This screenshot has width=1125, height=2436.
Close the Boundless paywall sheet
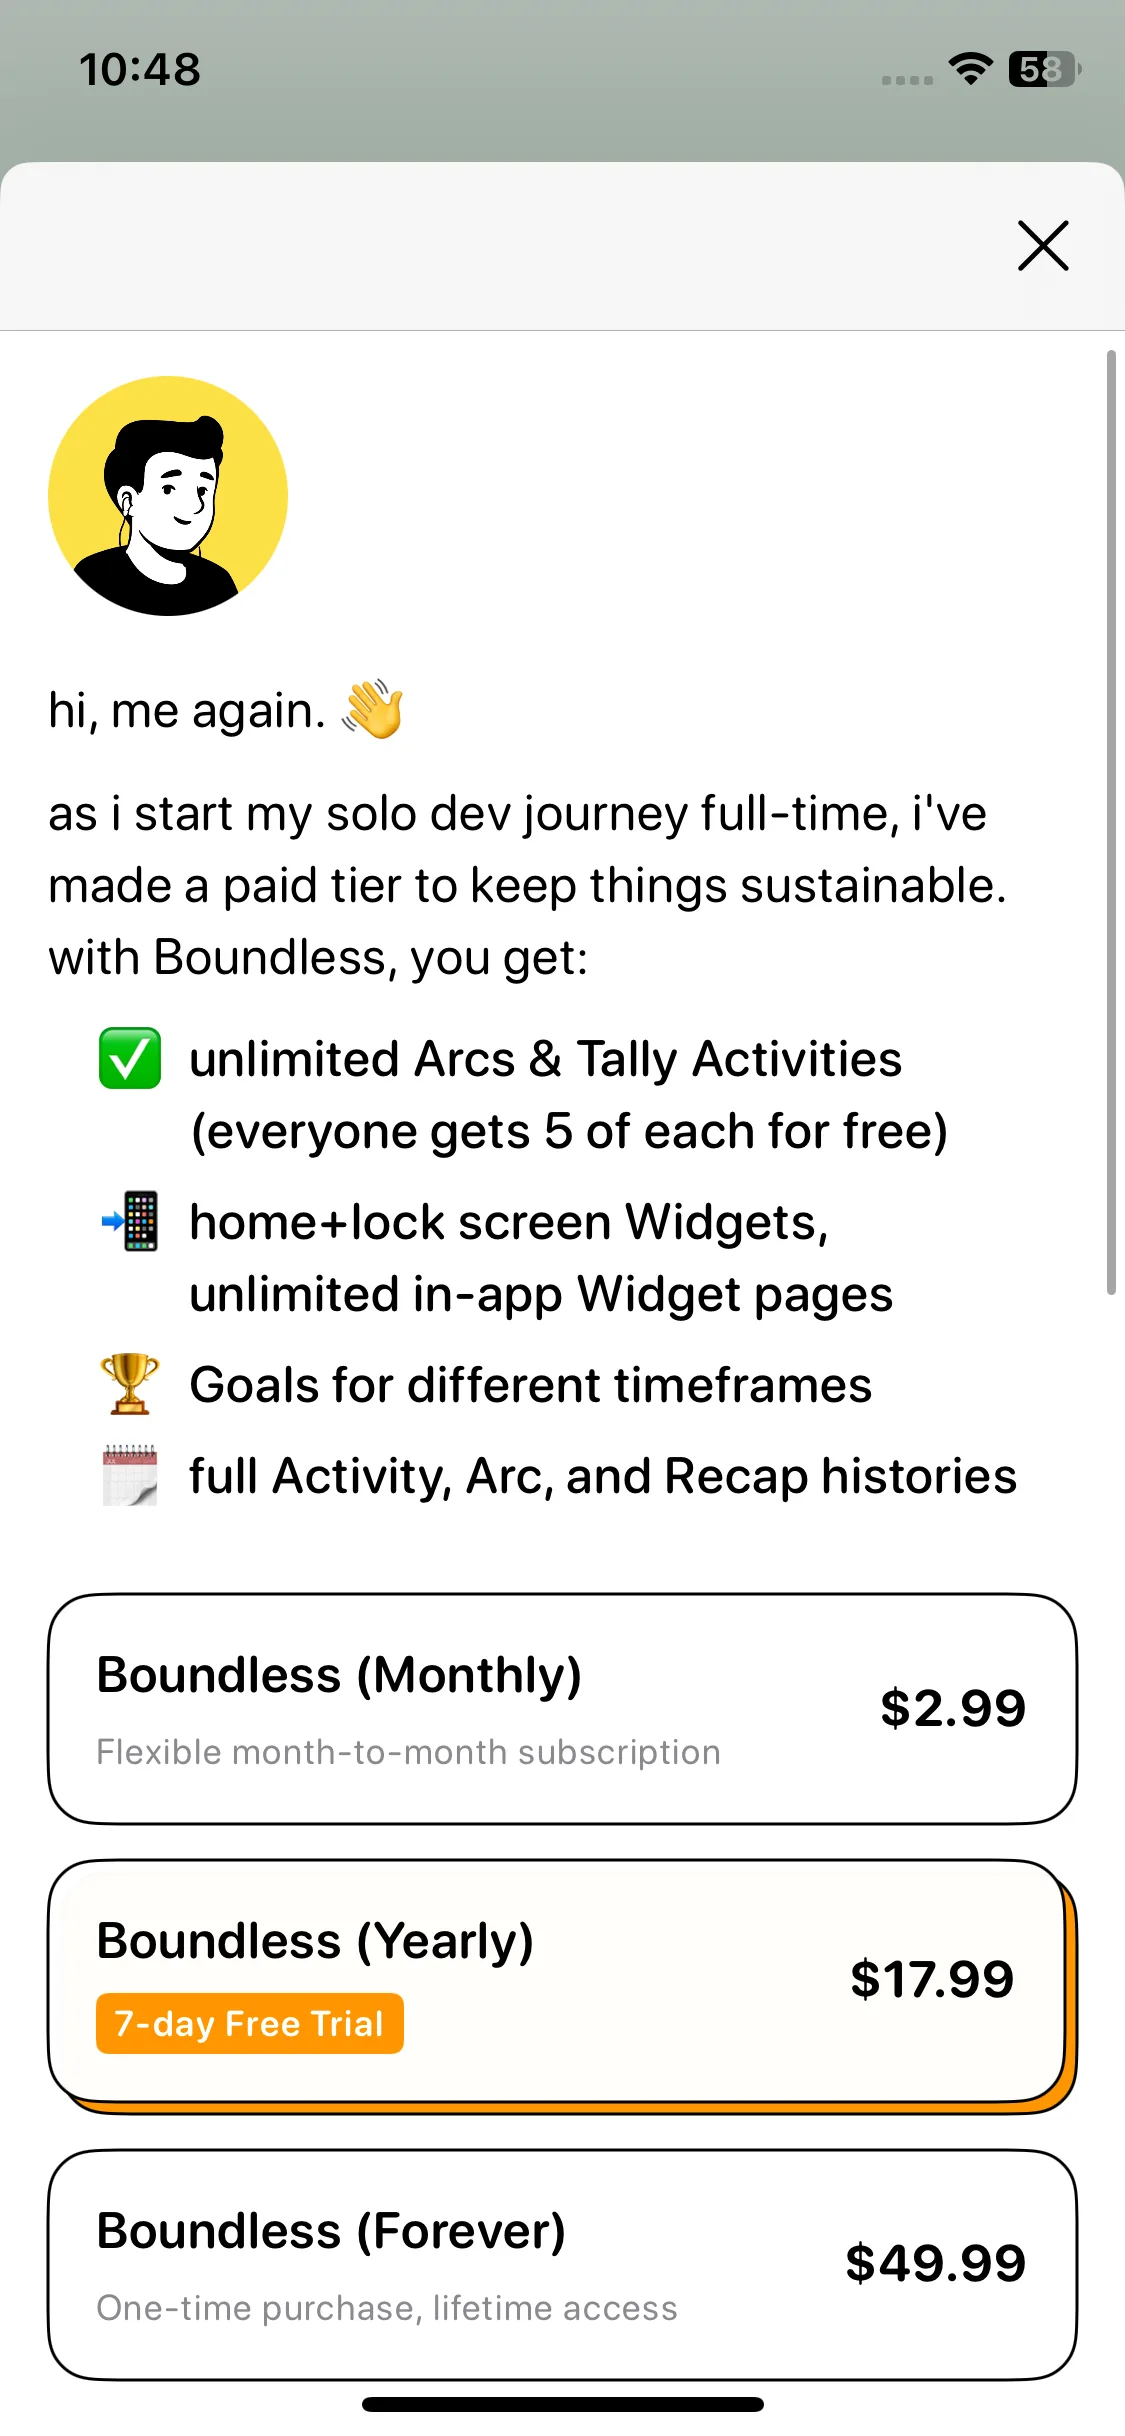(x=1043, y=246)
